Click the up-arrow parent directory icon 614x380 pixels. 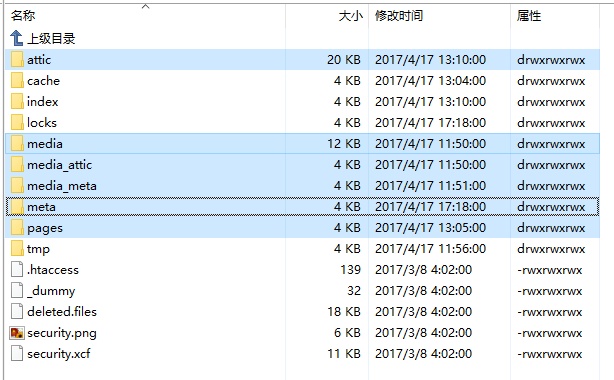point(16,38)
